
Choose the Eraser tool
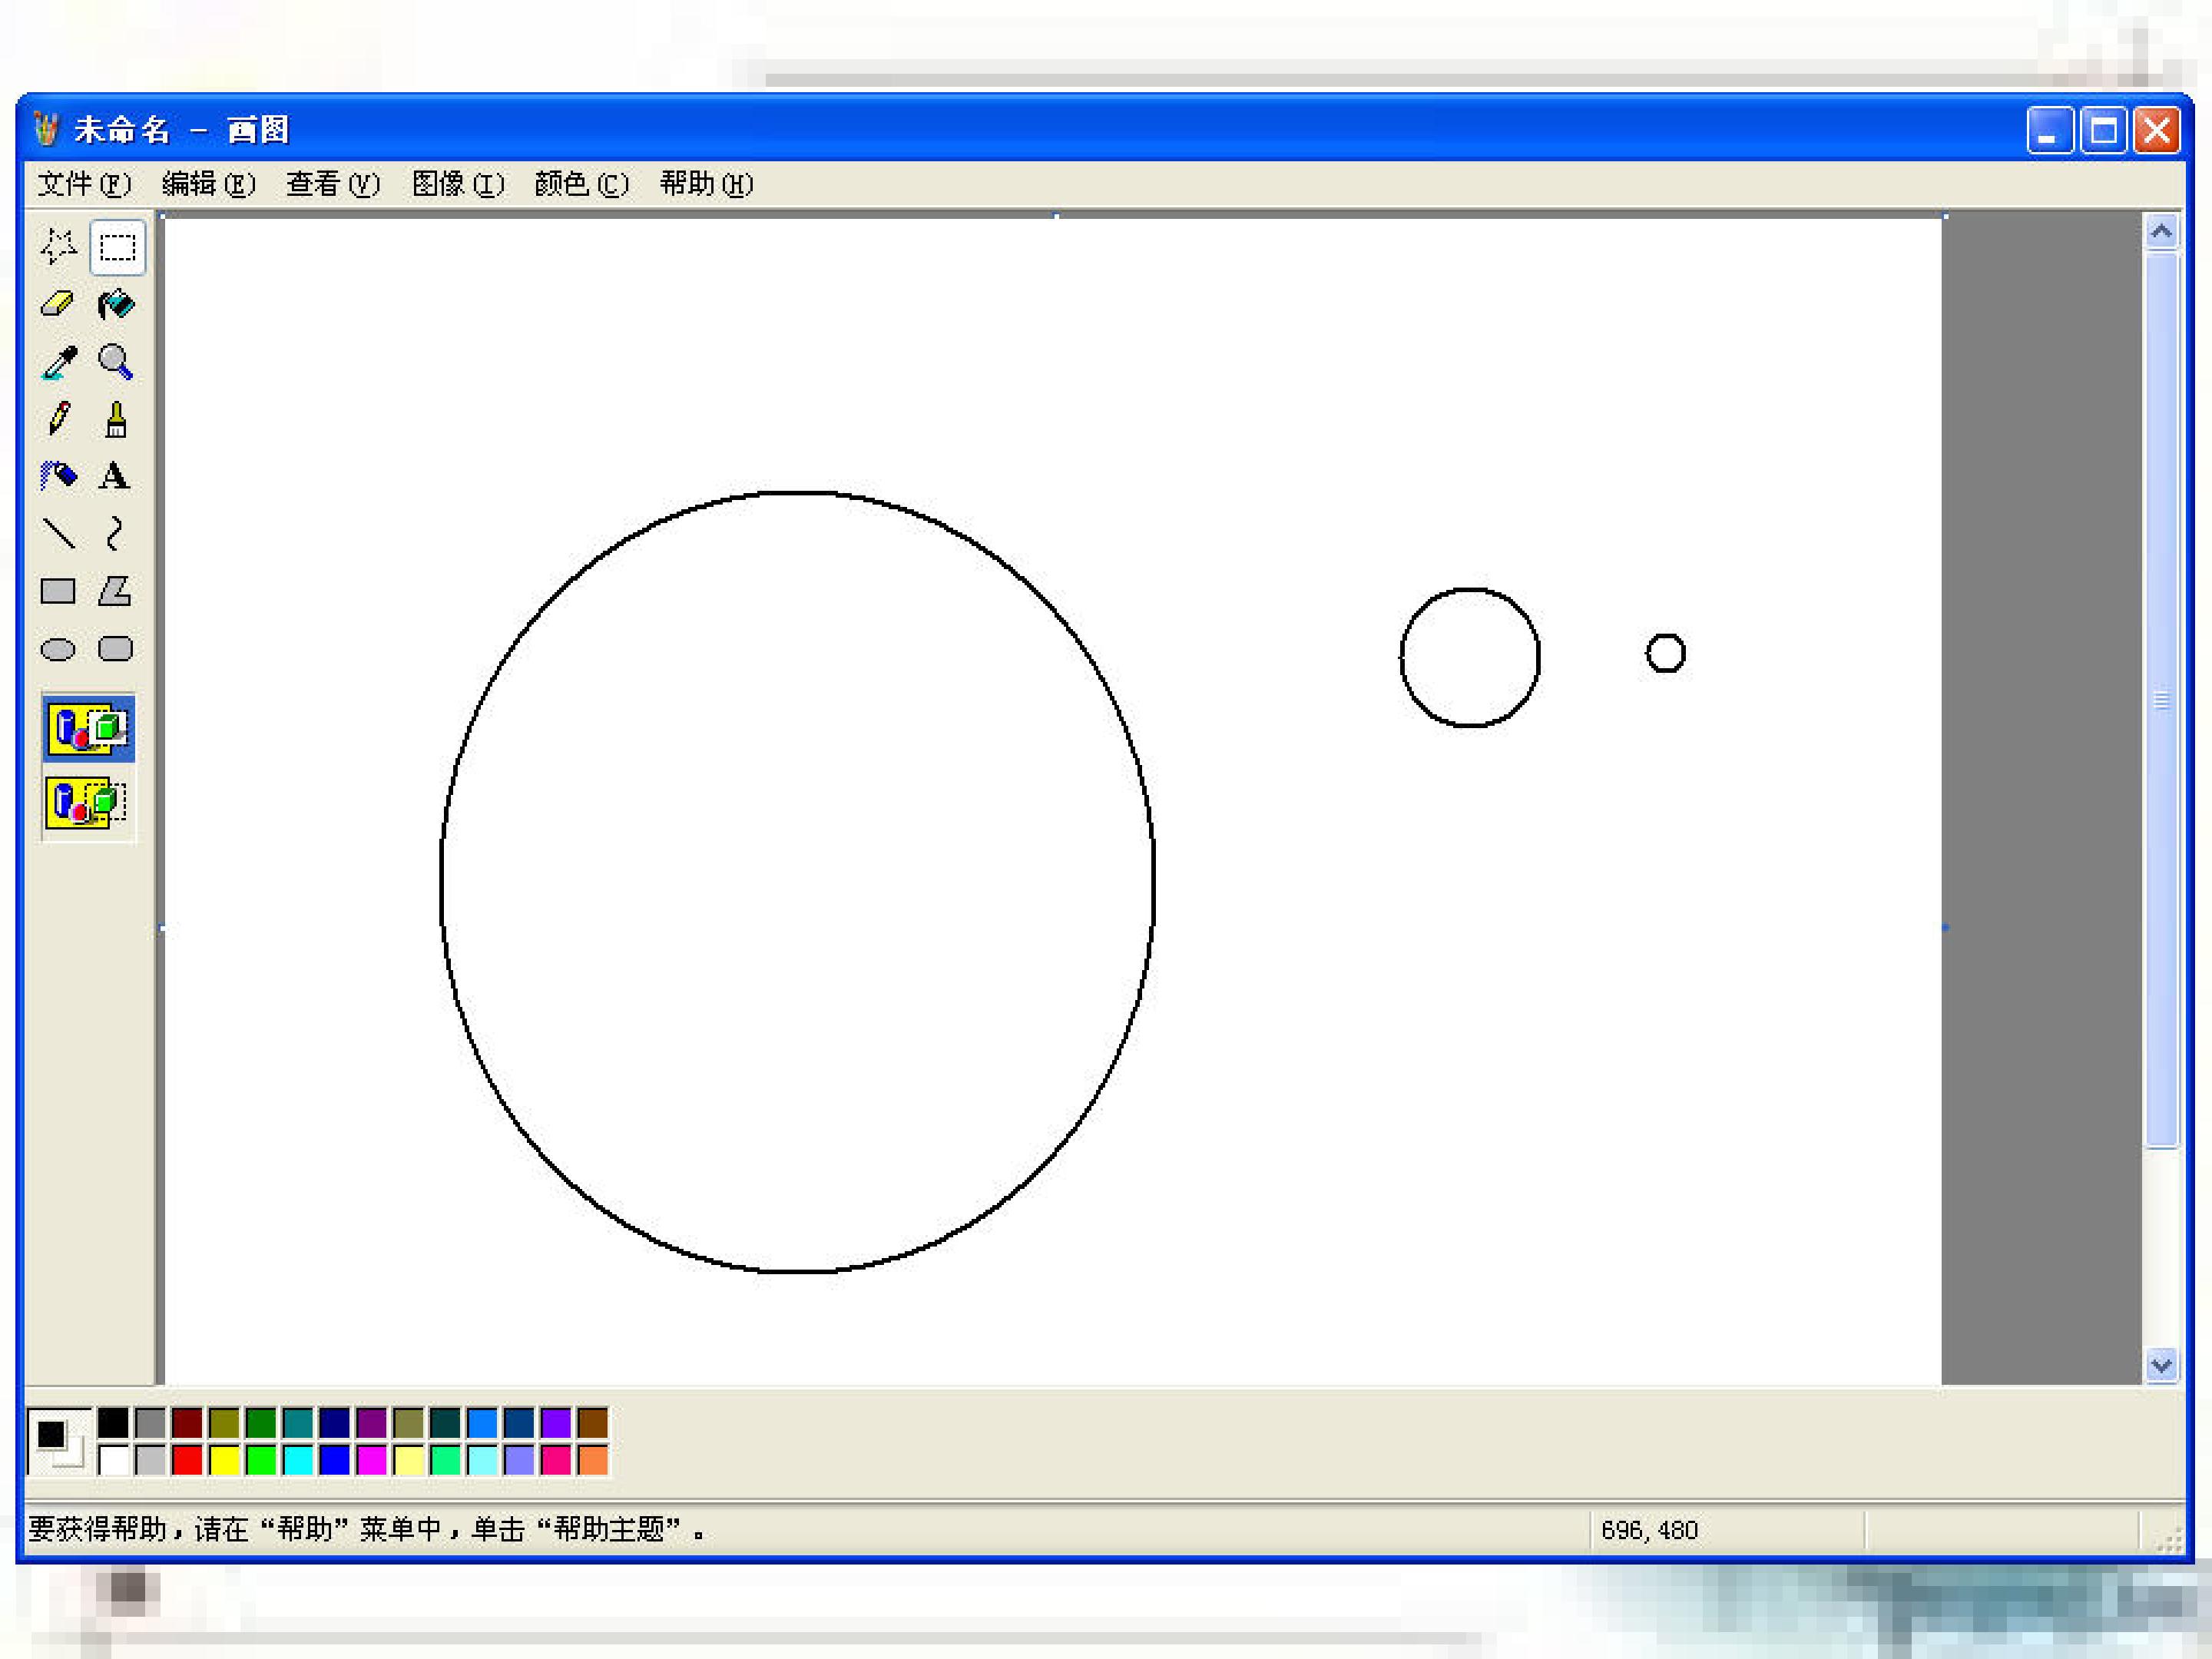[x=58, y=304]
